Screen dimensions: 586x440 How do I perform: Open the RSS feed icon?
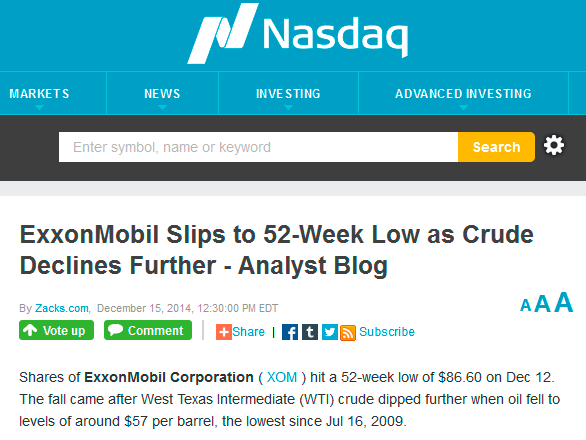click(x=348, y=333)
